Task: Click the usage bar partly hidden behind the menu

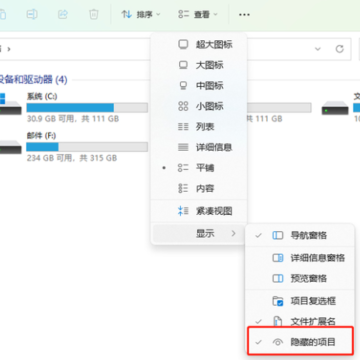Action: (279, 107)
